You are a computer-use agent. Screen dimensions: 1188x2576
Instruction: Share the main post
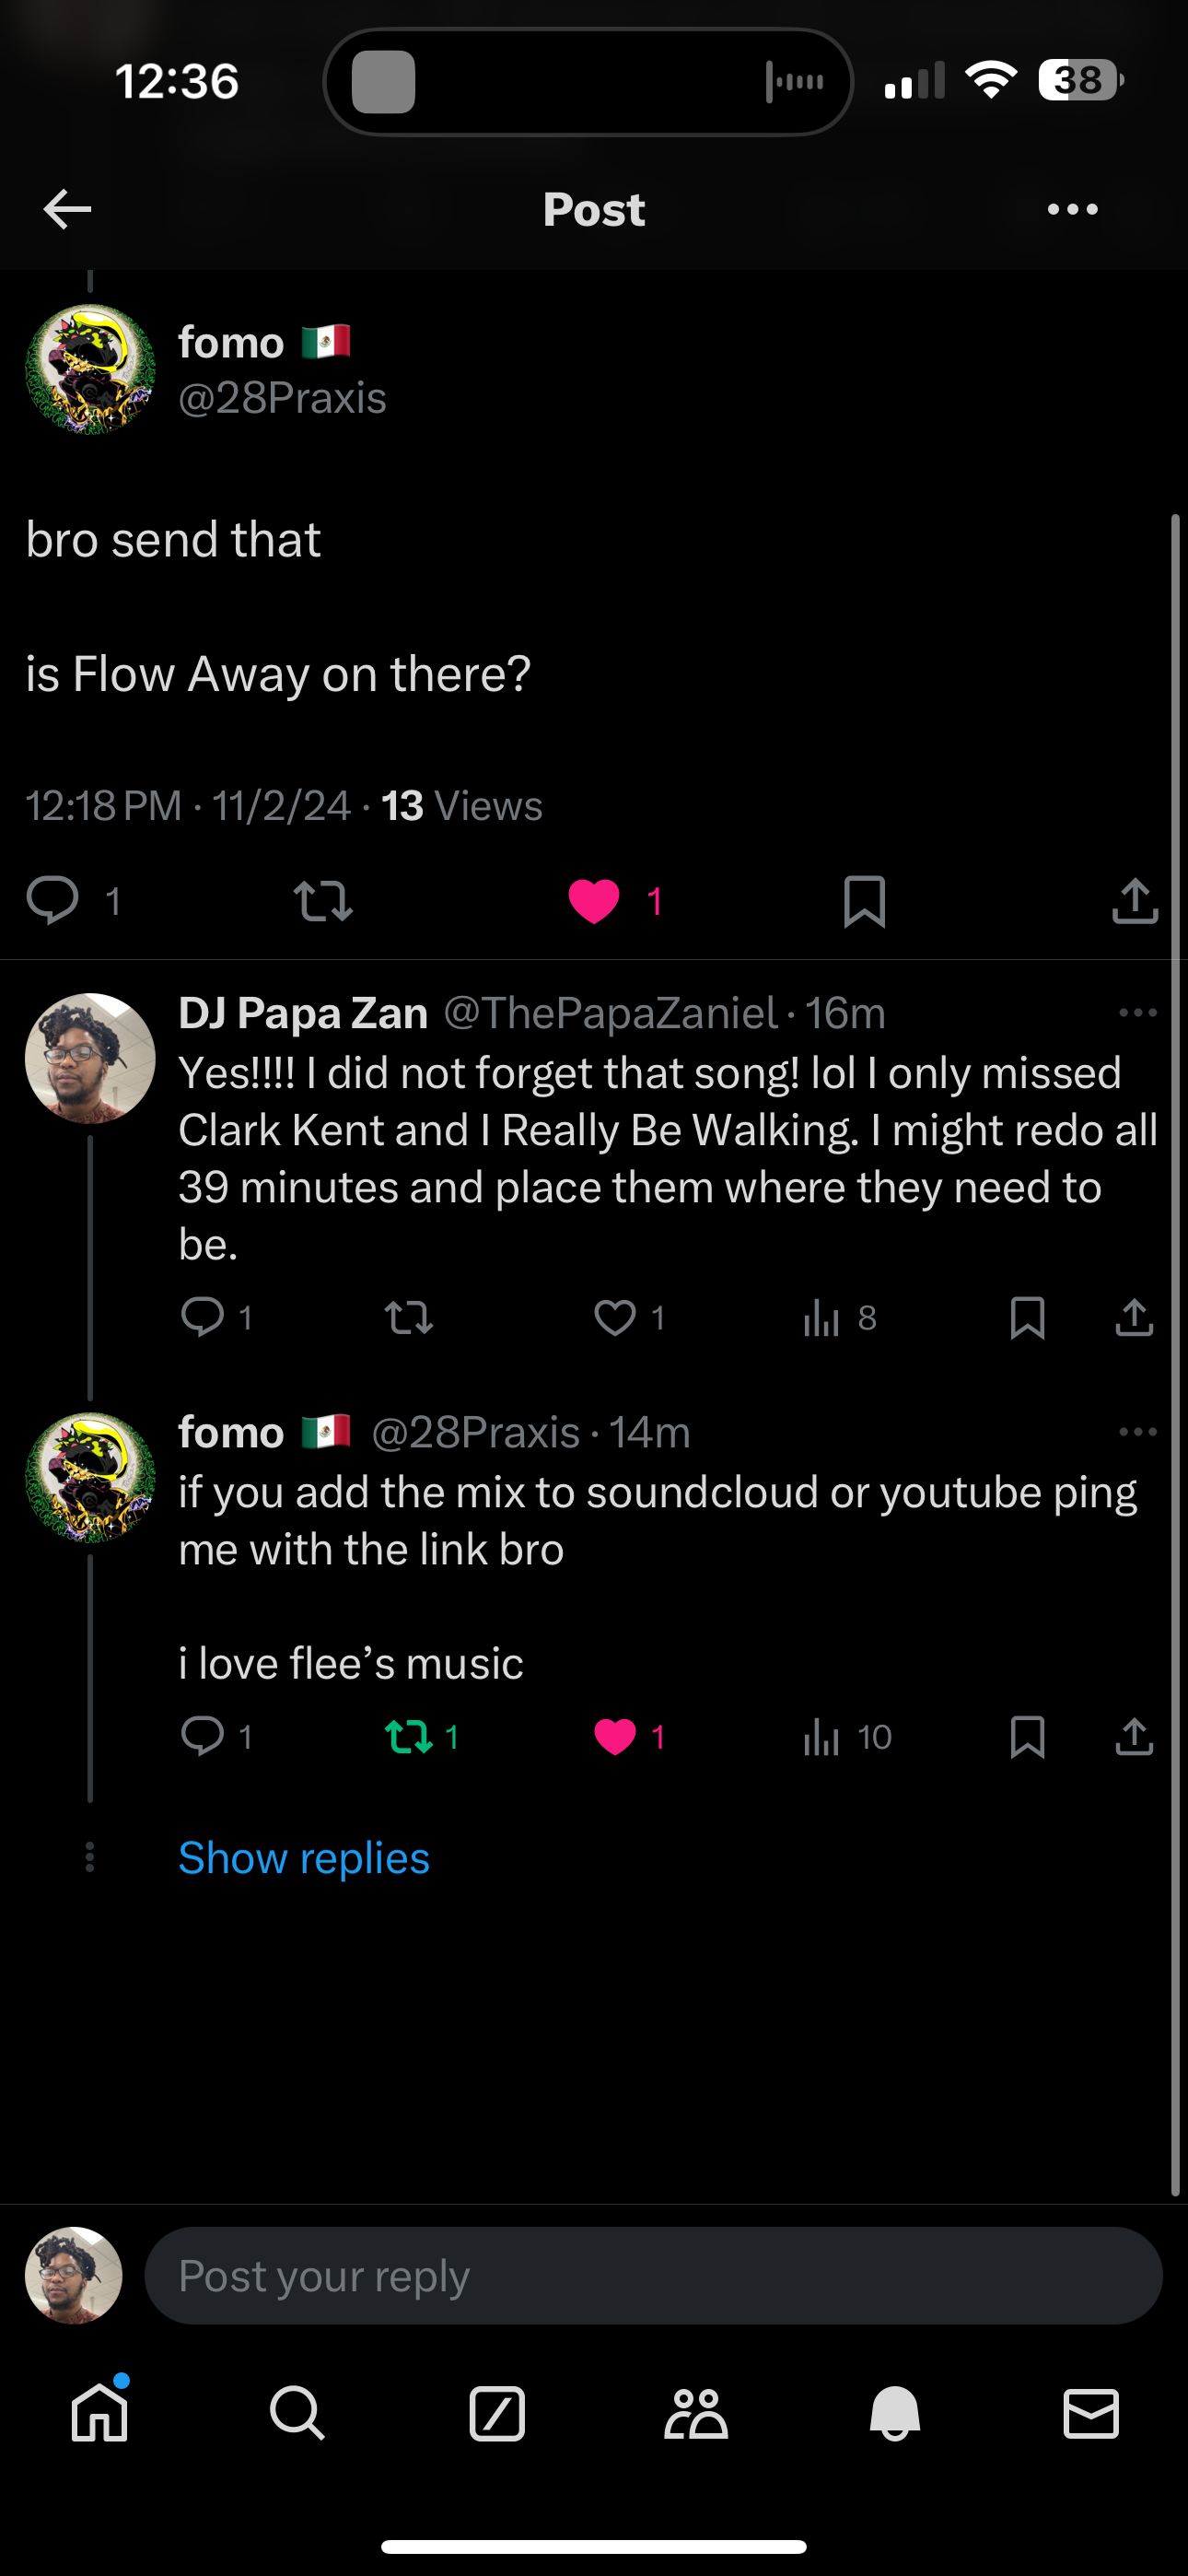(x=1134, y=900)
